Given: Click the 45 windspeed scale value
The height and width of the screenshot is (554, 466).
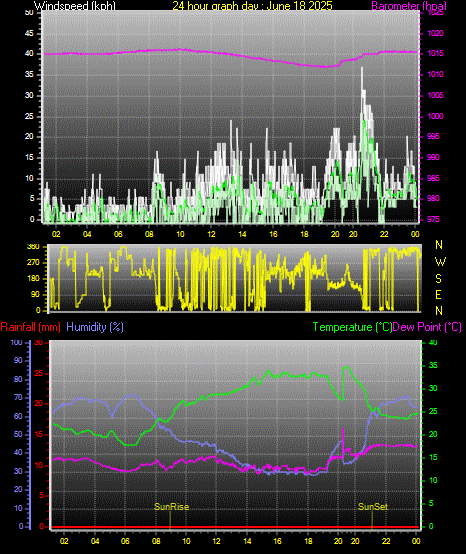Looking at the screenshot, I should coord(29,34).
